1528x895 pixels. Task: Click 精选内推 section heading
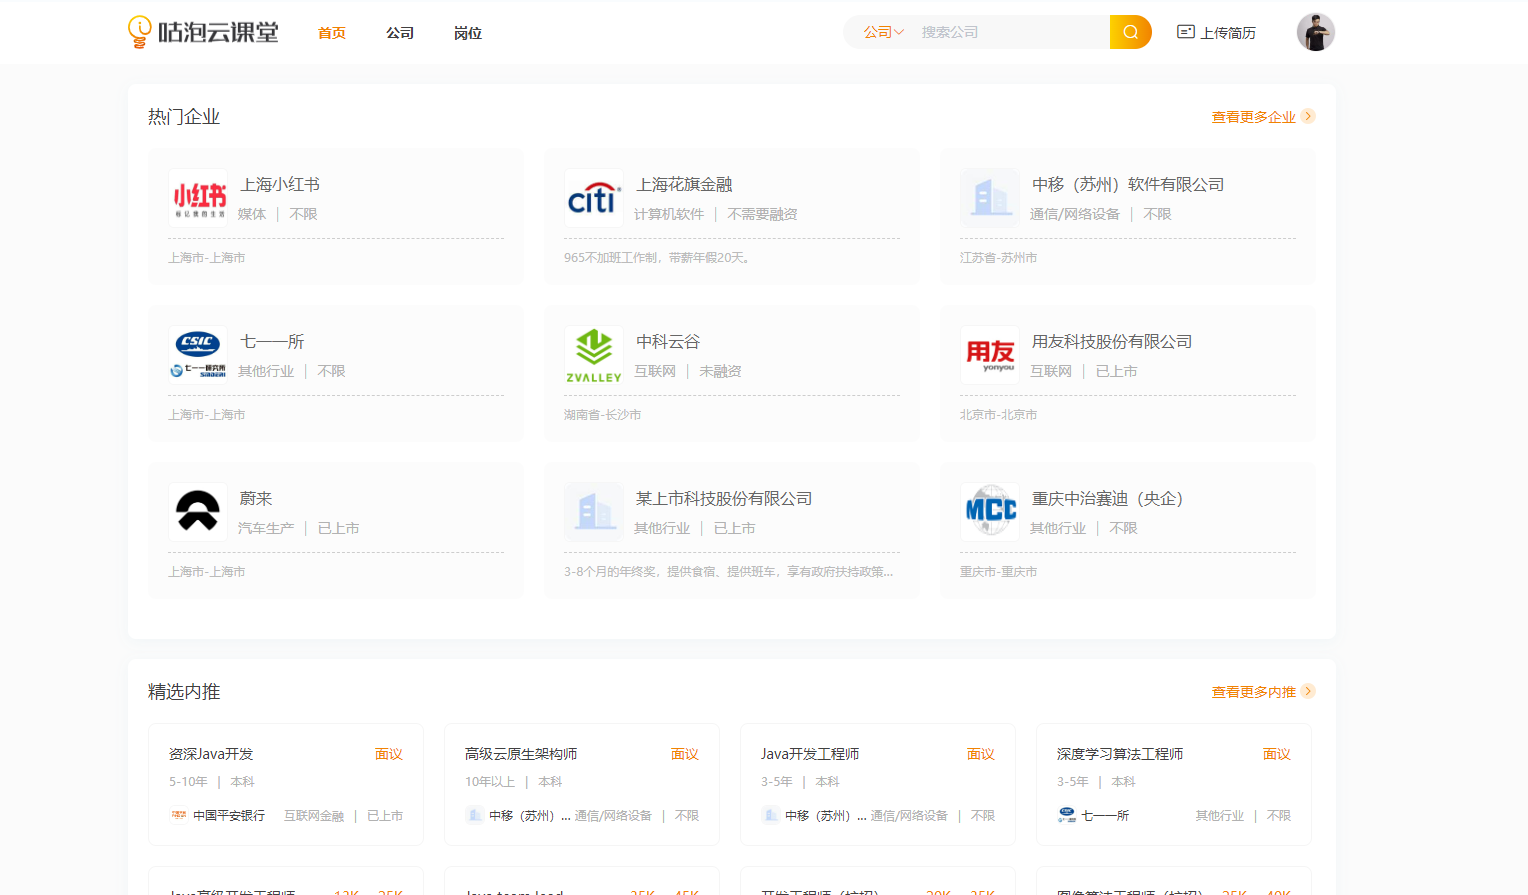coord(184,692)
